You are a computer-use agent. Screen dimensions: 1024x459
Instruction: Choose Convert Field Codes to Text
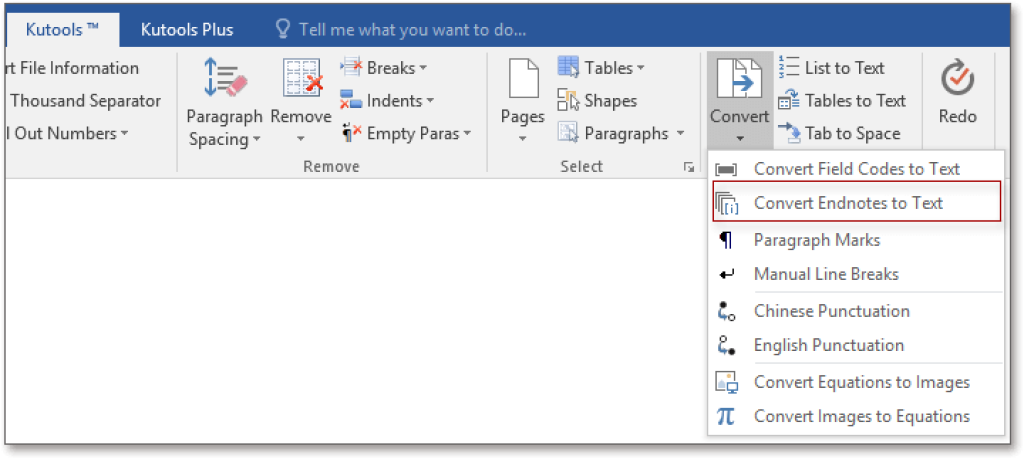856,169
